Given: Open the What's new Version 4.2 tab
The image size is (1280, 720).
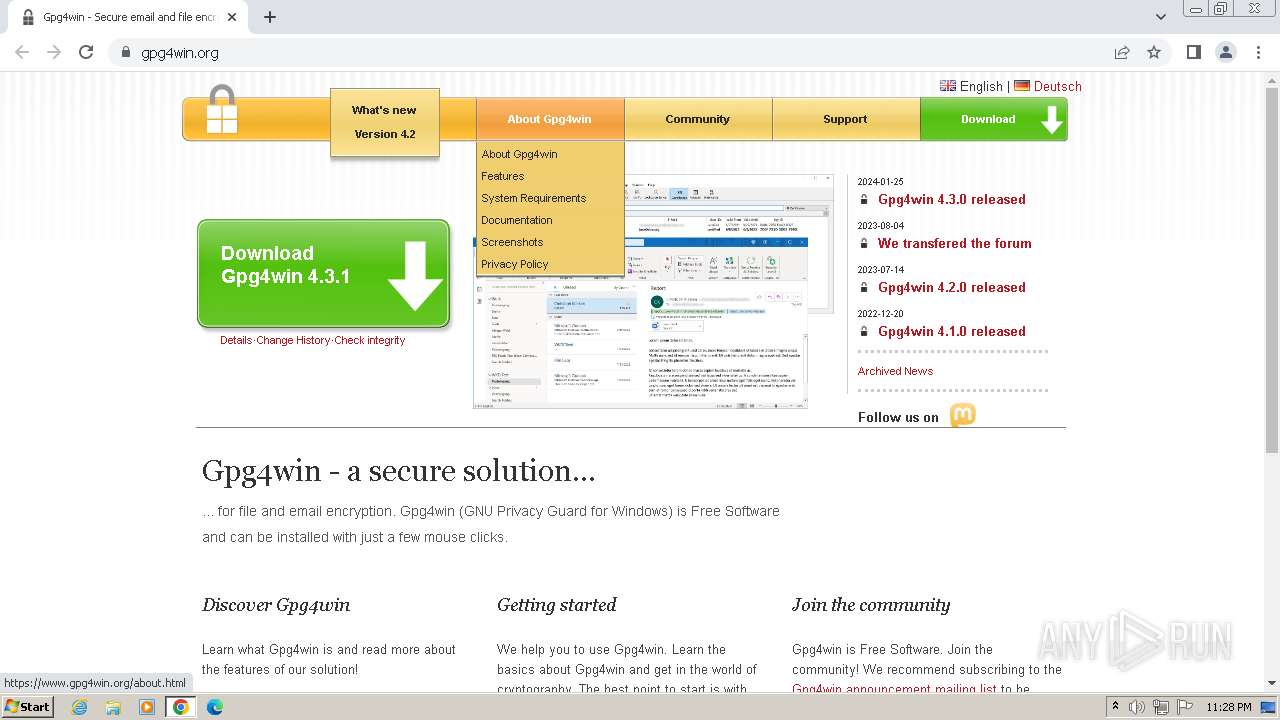Looking at the screenshot, I should [384, 123].
